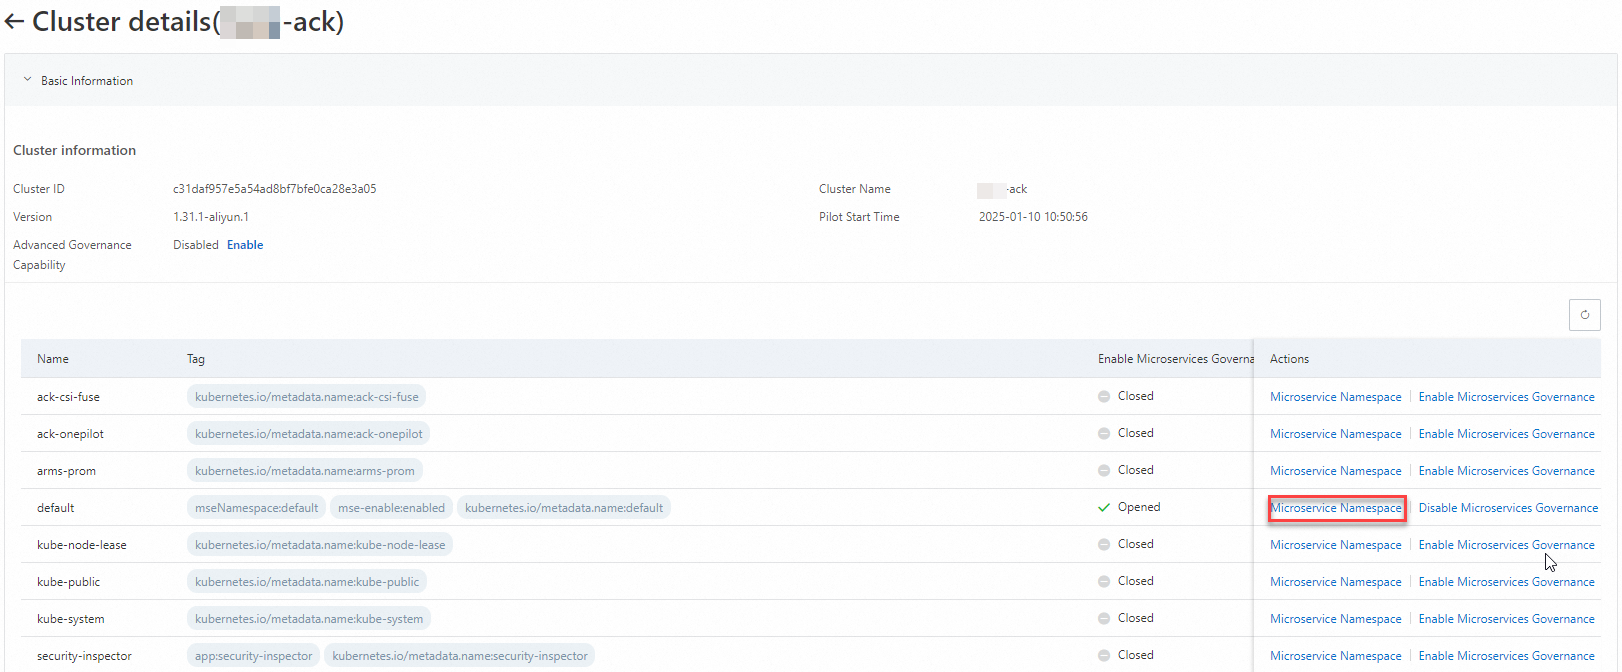Enable Microservices Governance for kube-node-lease
Screen dimensions: 1622x672
tap(1506, 545)
